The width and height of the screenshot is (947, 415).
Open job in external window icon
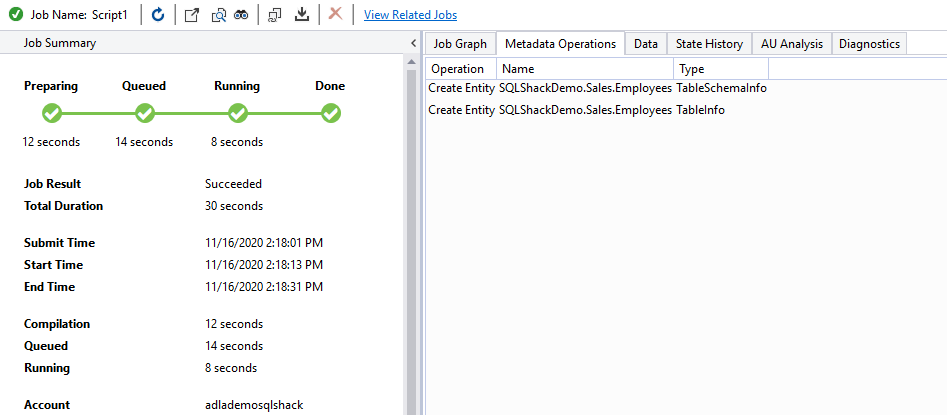(x=193, y=14)
